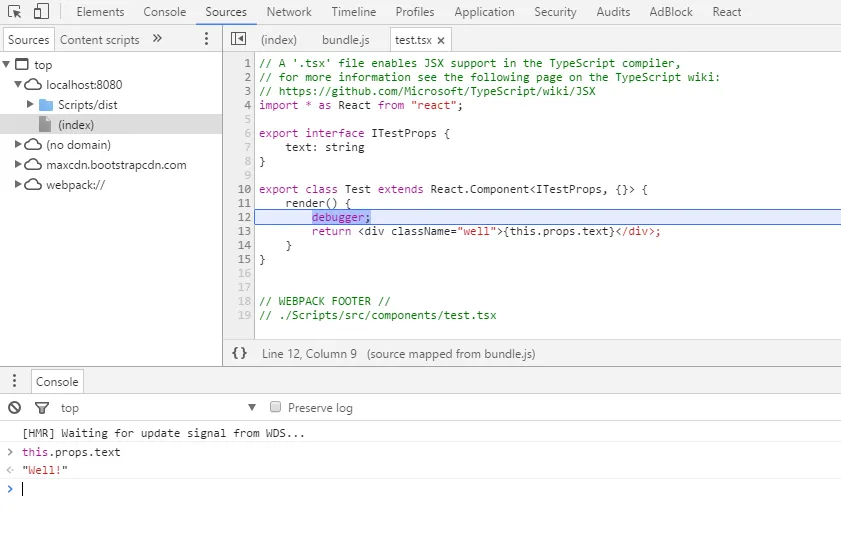The image size is (841, 533).
Task: Expand the maxcdn.bootstrapcdn.com node
Action: click(18, 164)
